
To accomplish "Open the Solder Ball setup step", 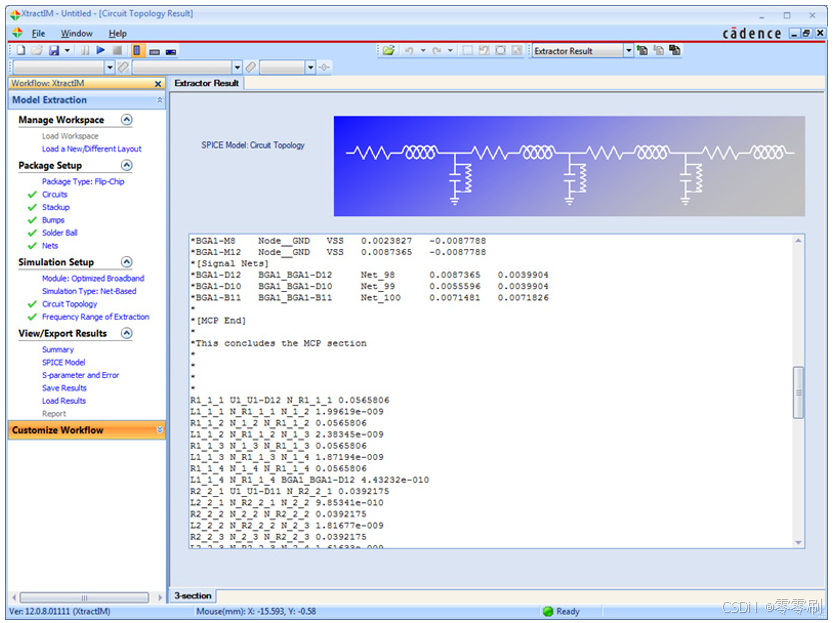I will pyautogui.click(x=60, y=233).
